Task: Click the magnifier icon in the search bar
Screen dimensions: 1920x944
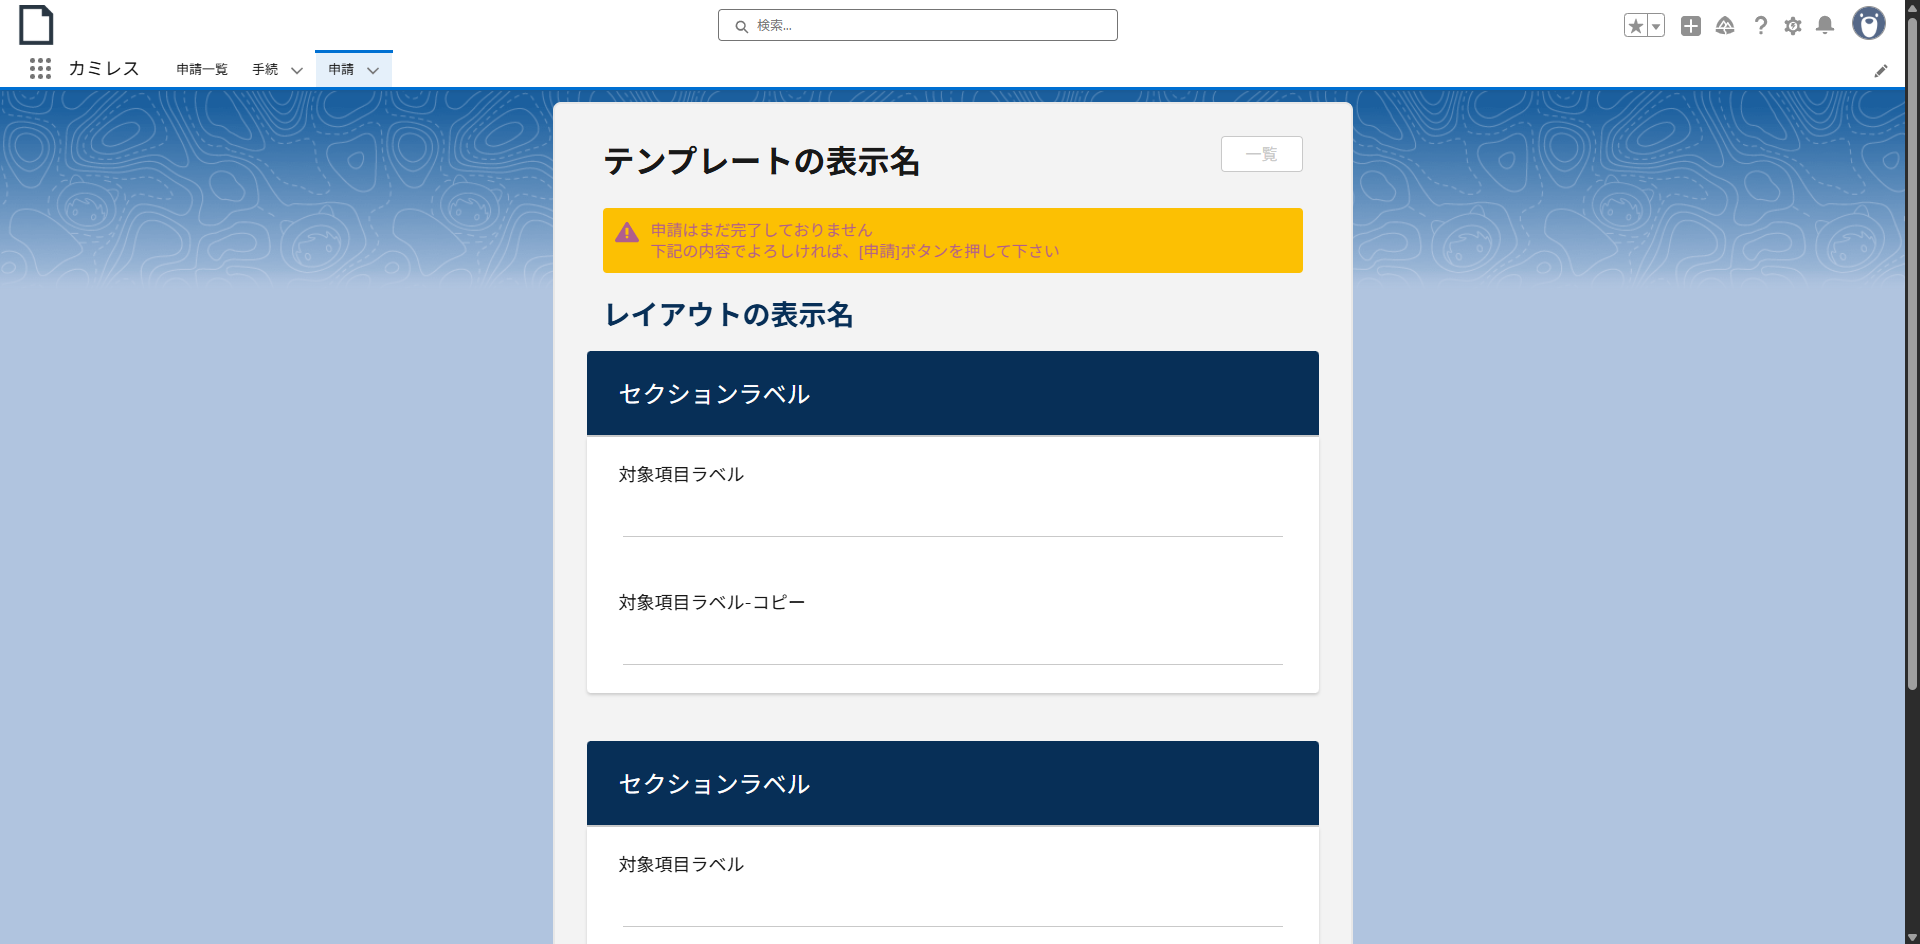Action: [x=740, y=25]
